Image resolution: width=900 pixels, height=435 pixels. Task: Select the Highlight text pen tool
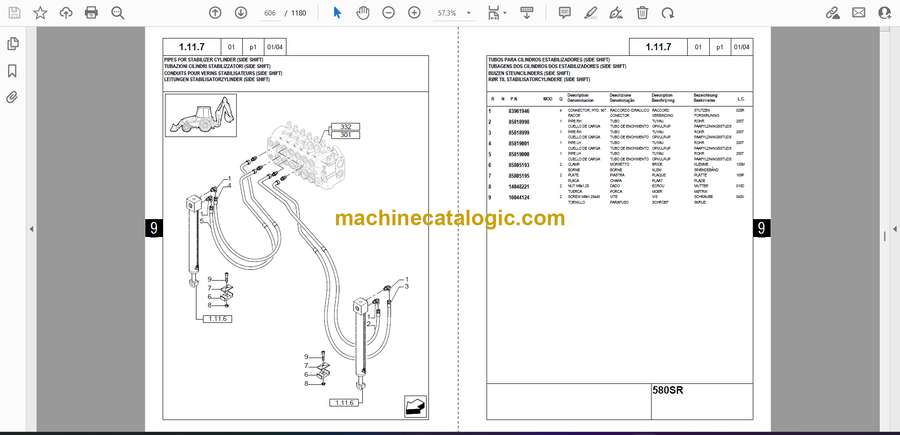coord(591,13)
